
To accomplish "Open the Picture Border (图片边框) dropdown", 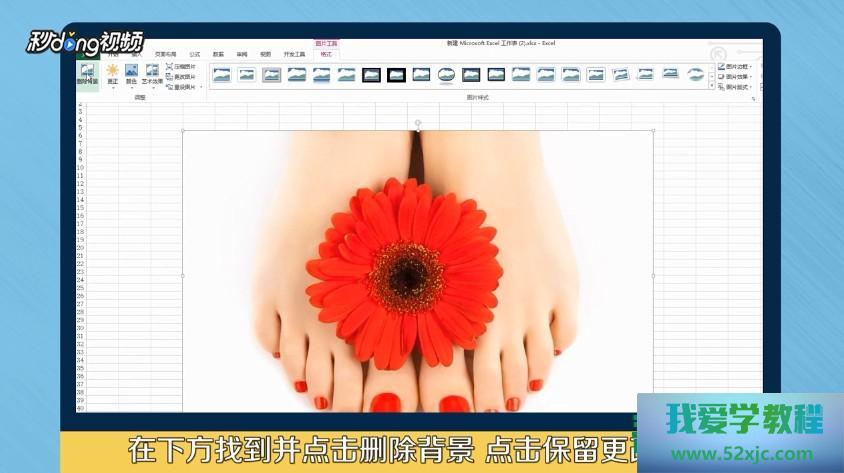I will pos(735,67).
